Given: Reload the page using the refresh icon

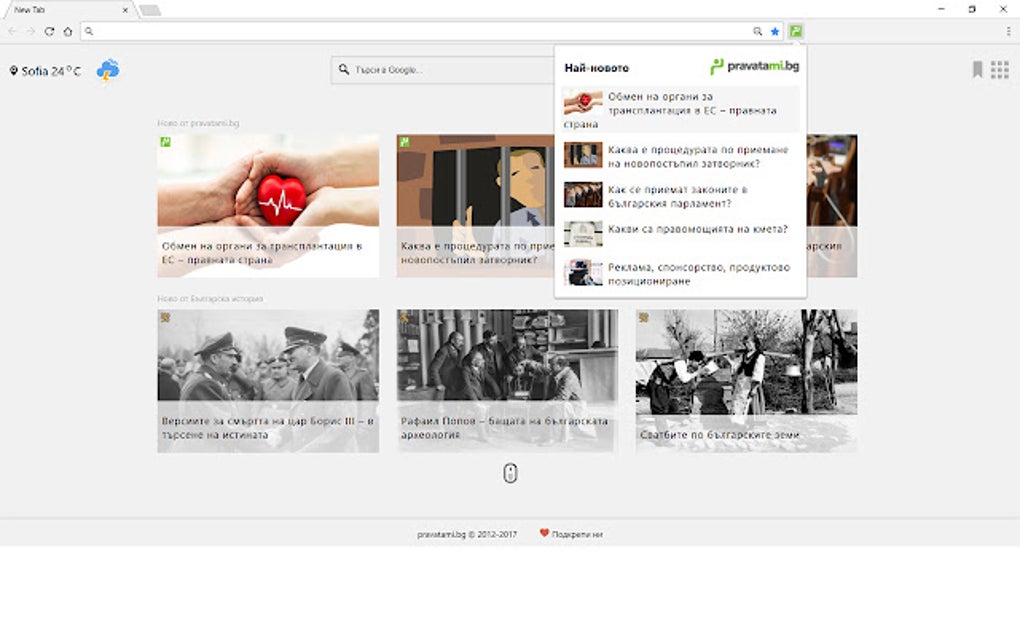Looking at the screenshot, I should 48,31.
